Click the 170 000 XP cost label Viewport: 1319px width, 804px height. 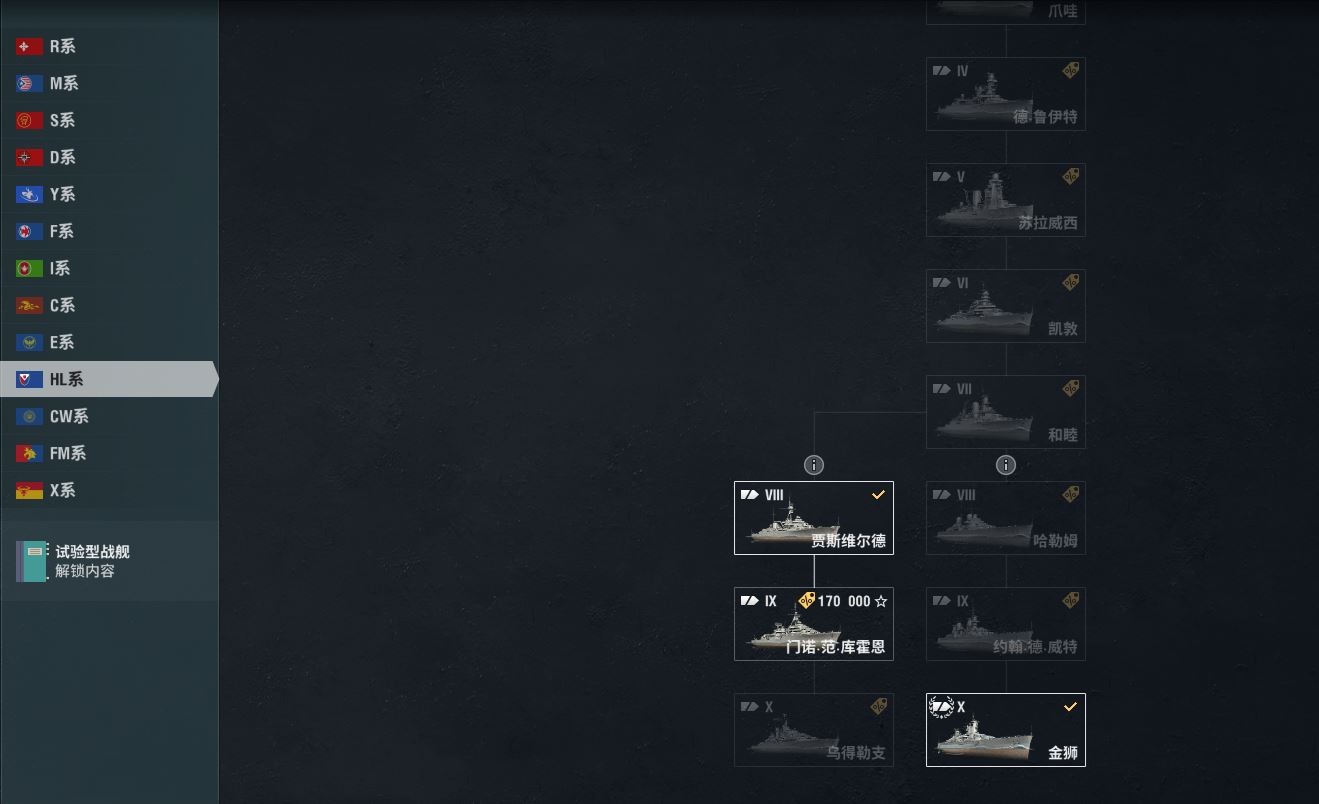click(844, 601)
